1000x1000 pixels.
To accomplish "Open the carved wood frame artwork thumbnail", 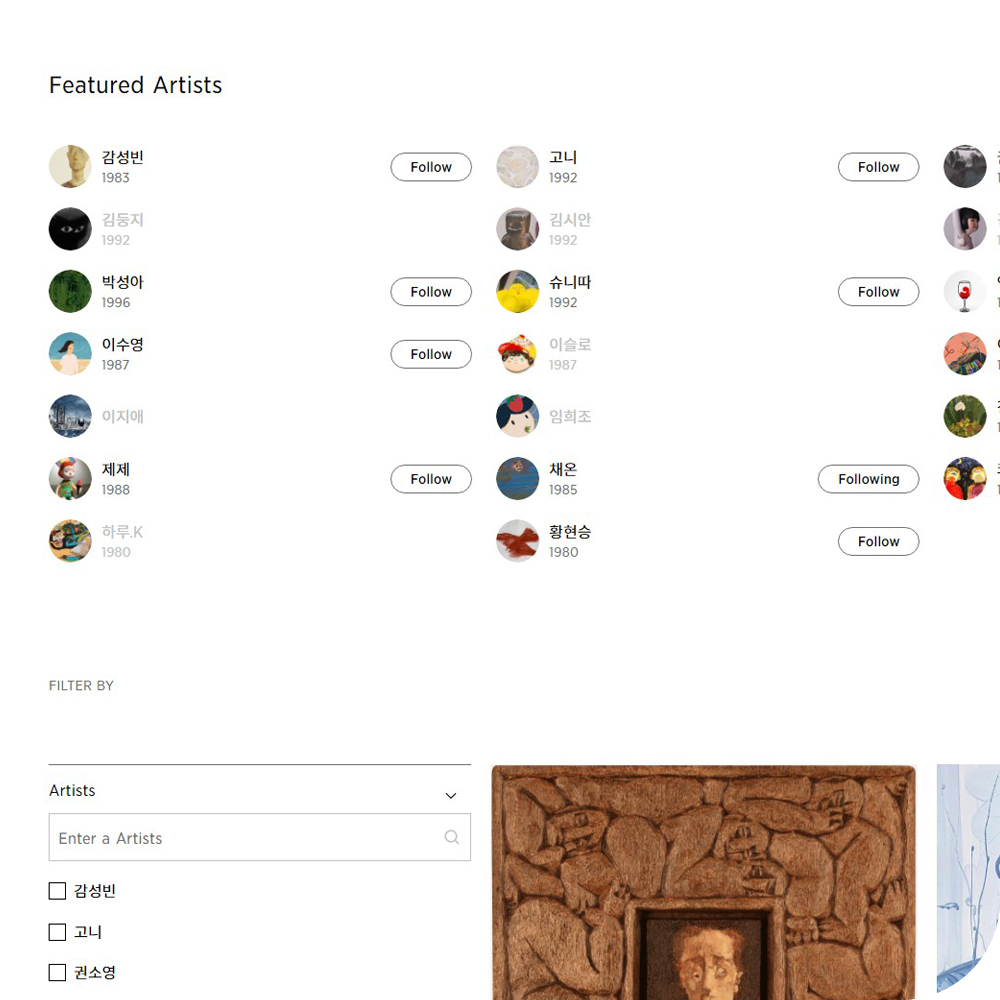I will pos(703,883).
